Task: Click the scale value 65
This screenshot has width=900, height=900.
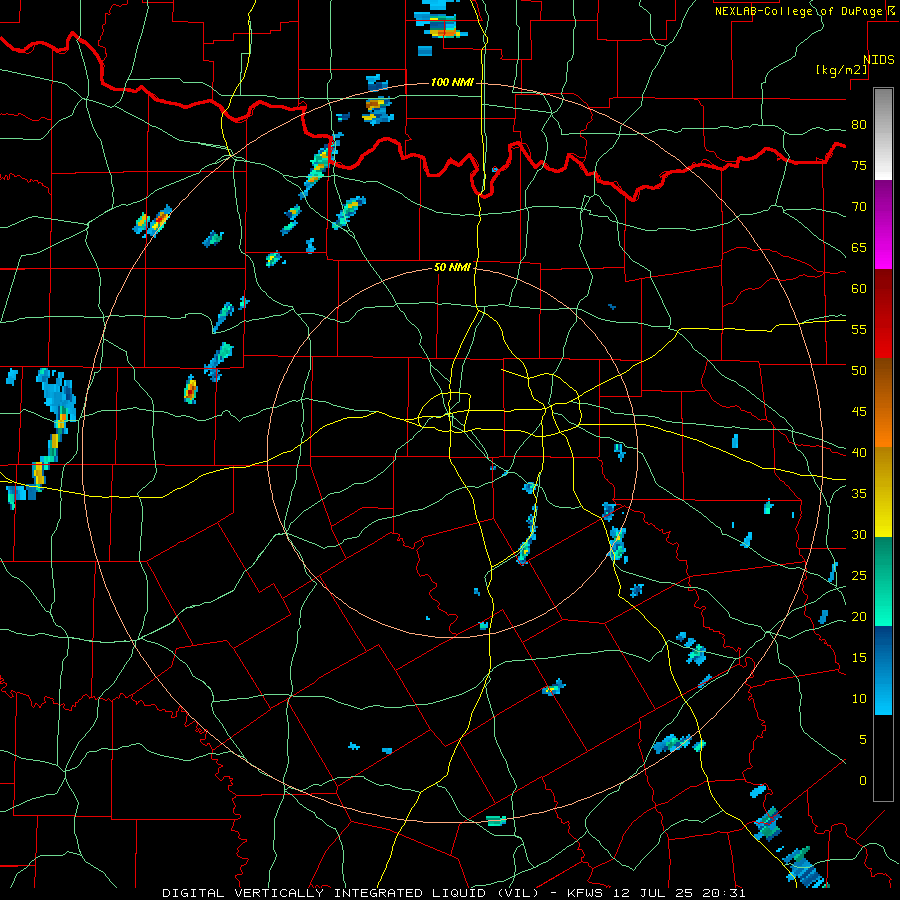Action: (x=859, y=247)
